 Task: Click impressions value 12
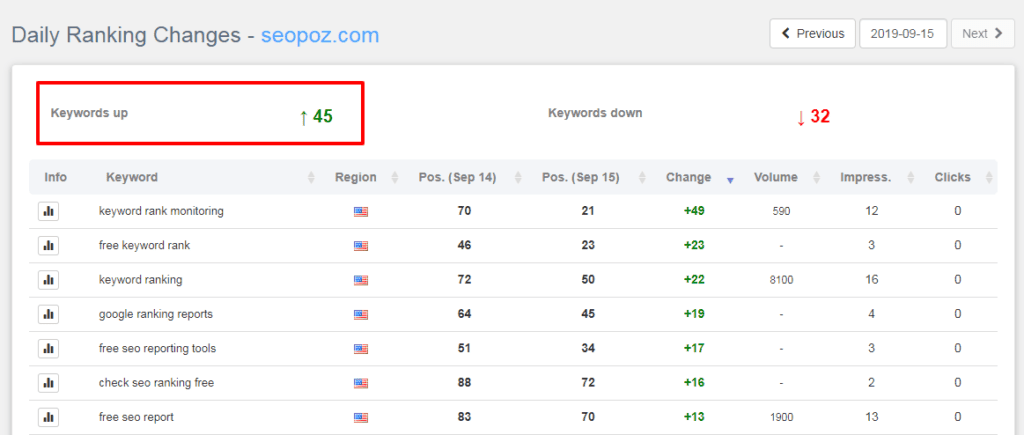coord(871,211)
